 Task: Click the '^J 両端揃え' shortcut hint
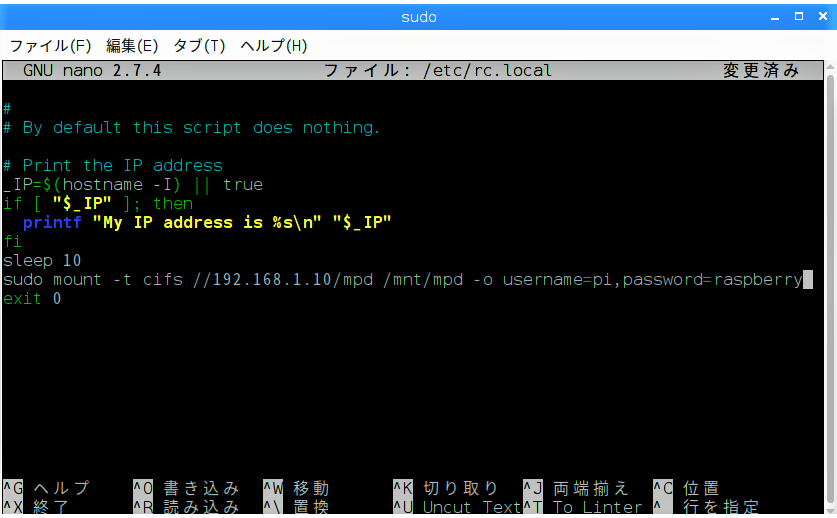pyautogui.click(x=576, y=488)
